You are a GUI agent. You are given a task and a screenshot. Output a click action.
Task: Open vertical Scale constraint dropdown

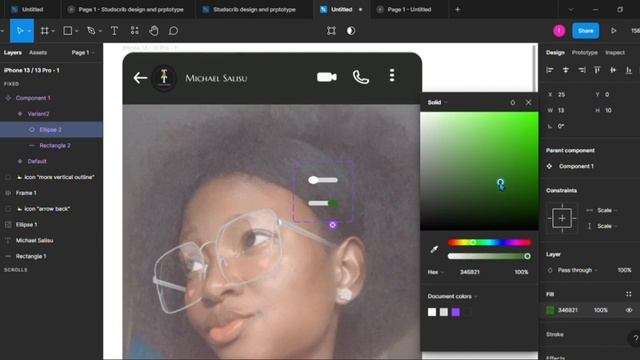pyautogui.click(x=607, y=226)
